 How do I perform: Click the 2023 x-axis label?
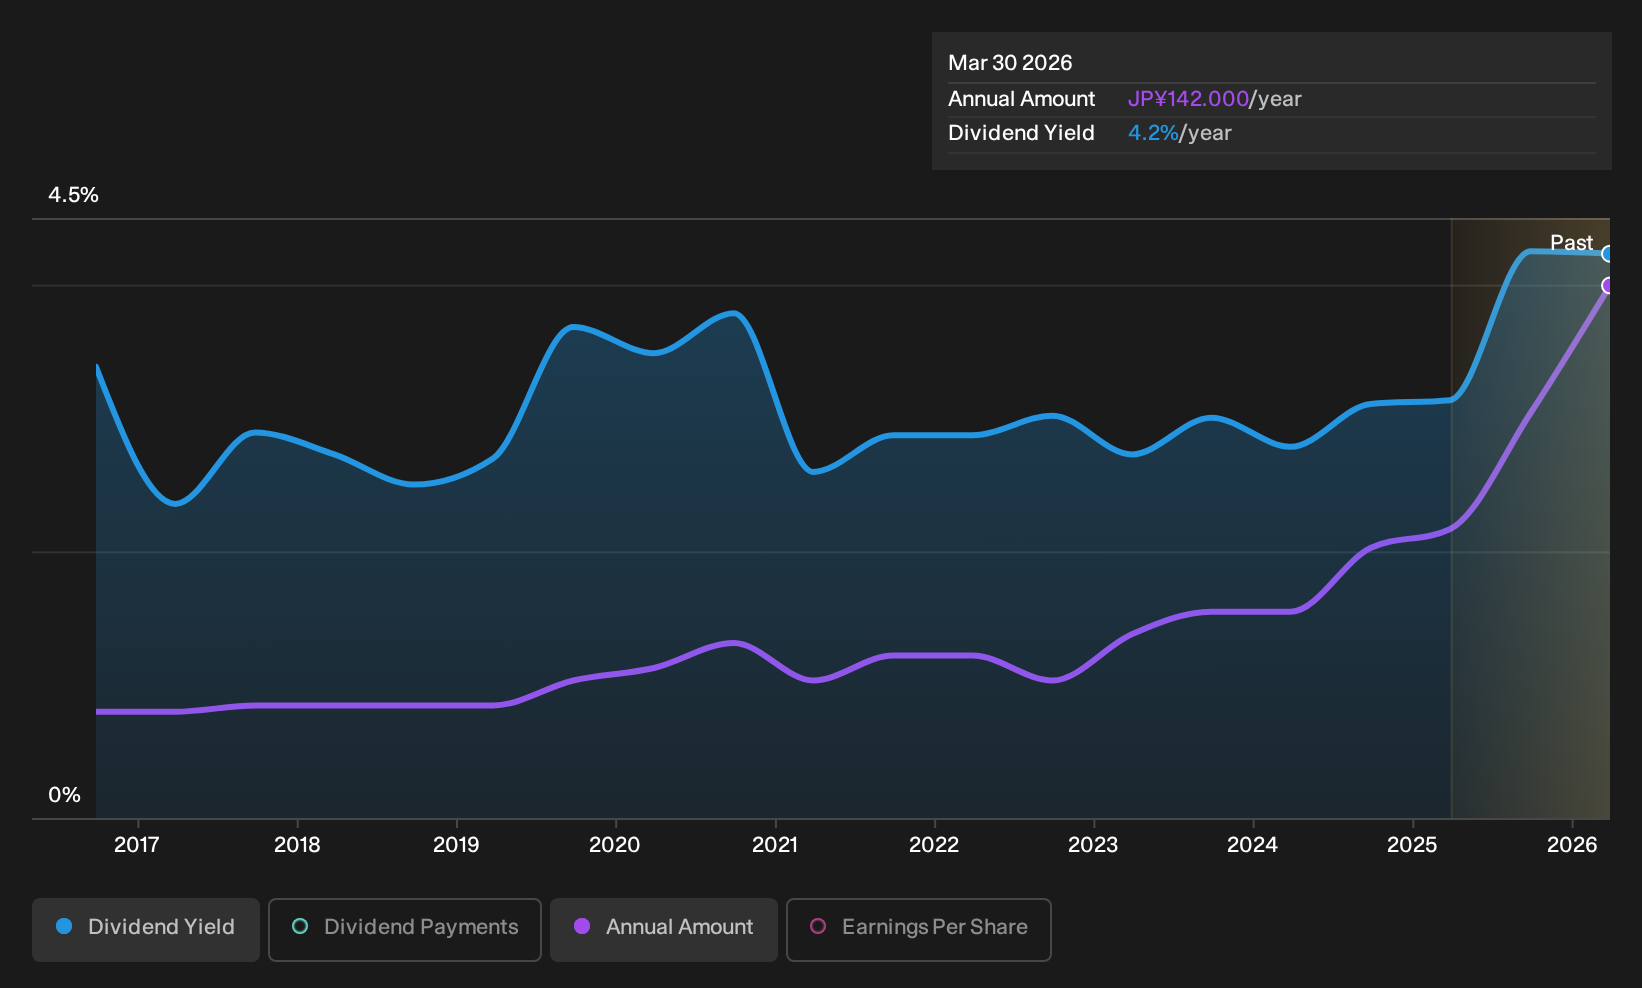1093,845
